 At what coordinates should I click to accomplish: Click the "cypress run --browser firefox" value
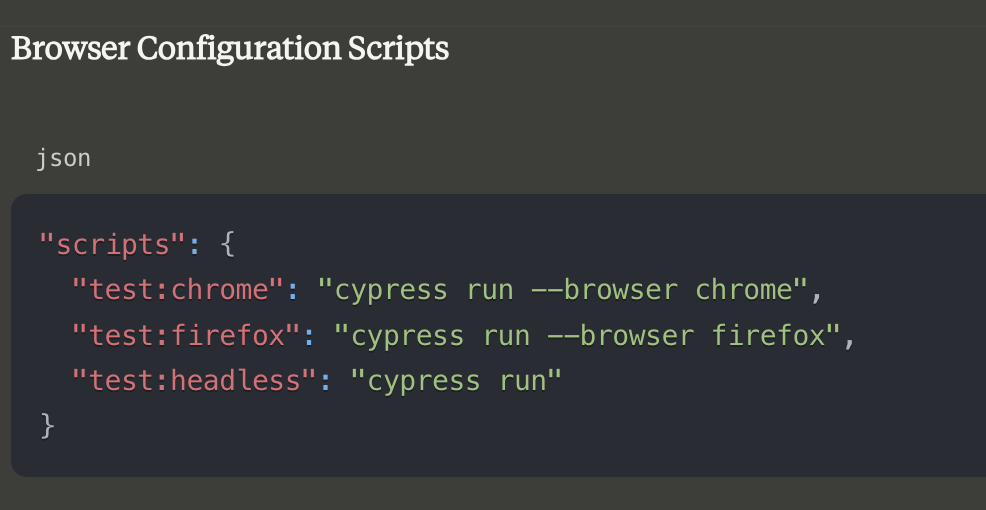[x=587, y=335]
